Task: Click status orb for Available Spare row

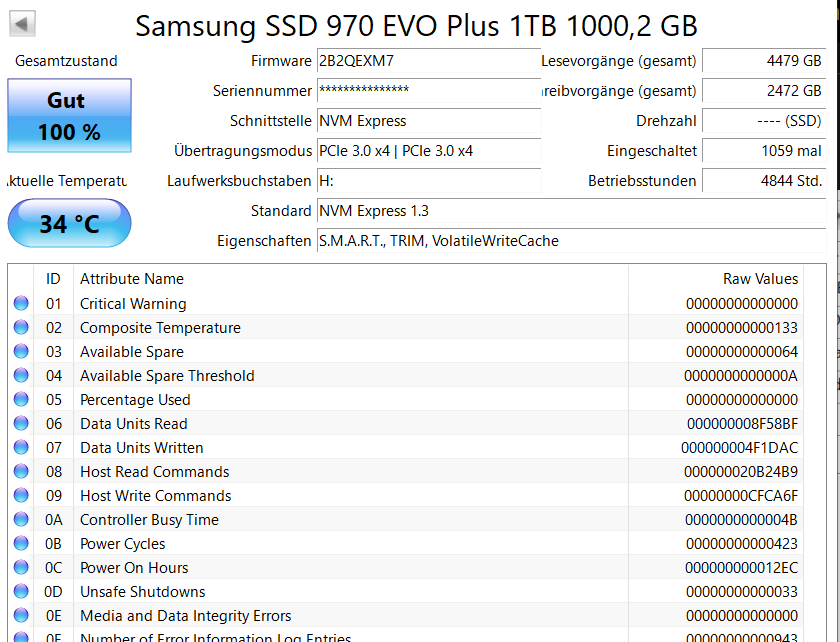Action: pos(21,352)
